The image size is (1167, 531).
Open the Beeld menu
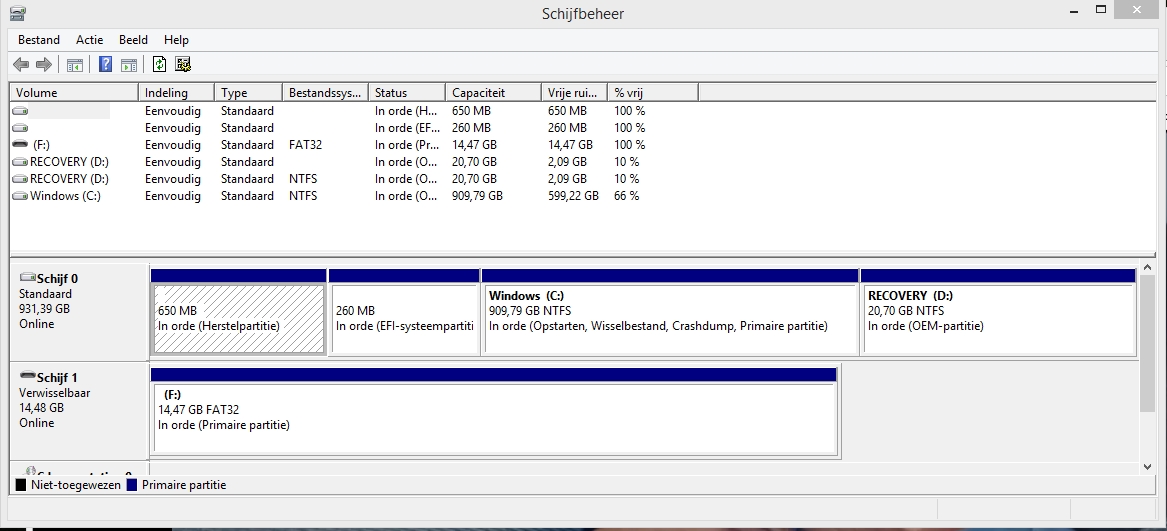click(x=133, y=40)
